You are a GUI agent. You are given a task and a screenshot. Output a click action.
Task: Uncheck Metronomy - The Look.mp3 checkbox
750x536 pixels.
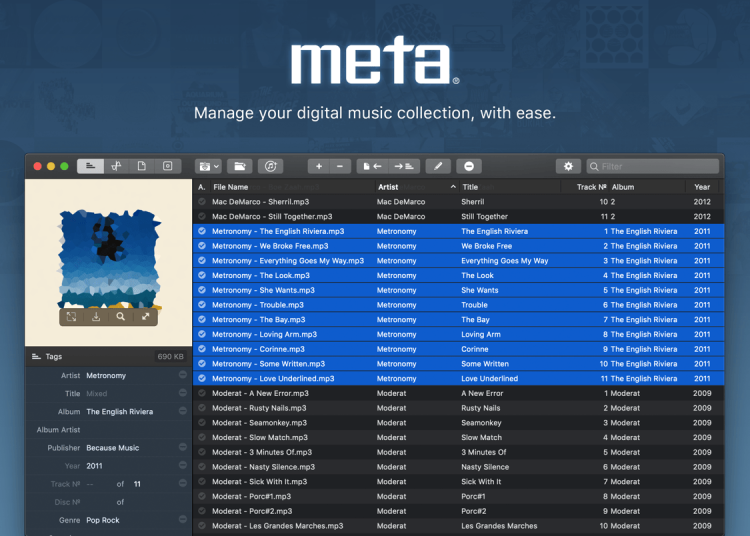pos(202,275)
